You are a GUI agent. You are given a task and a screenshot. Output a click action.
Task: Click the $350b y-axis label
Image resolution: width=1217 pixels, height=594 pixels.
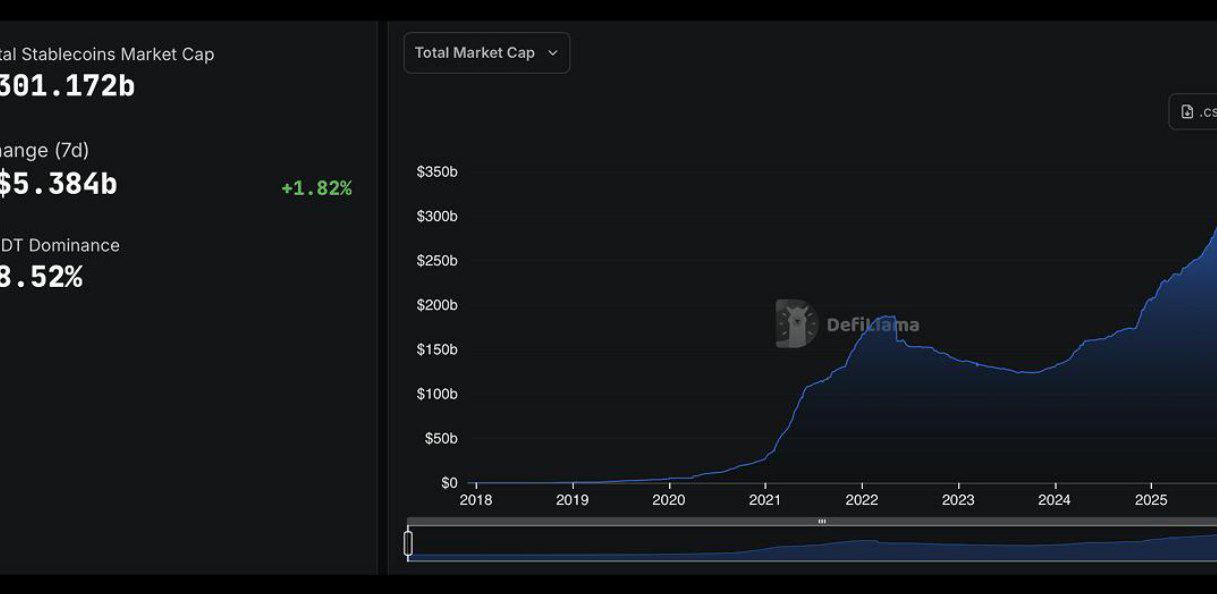click(x=437, y=172)
